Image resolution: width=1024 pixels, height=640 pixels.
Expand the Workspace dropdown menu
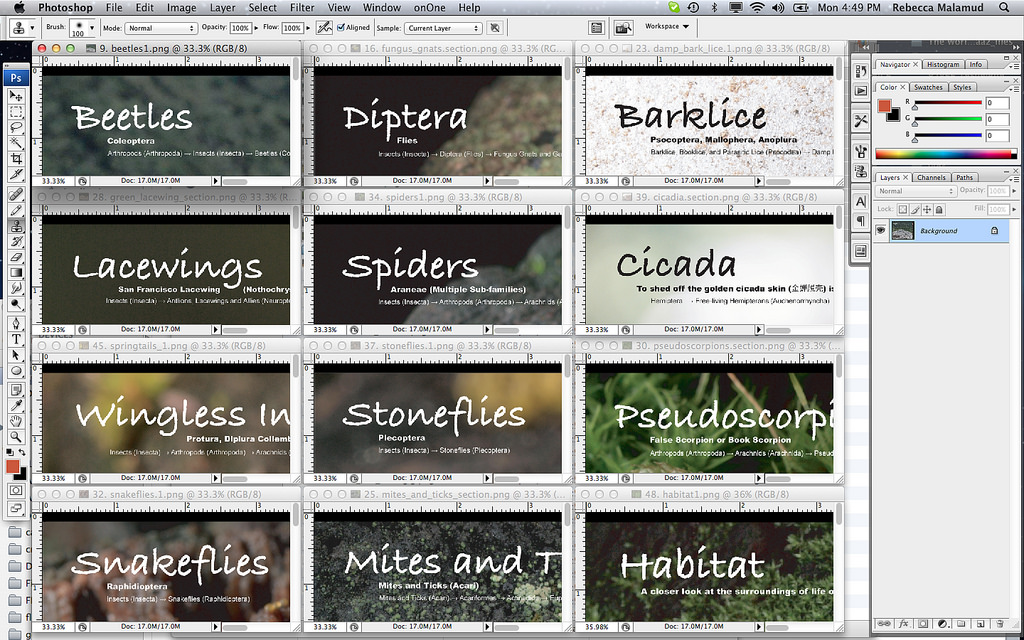(x=667, y=27)
